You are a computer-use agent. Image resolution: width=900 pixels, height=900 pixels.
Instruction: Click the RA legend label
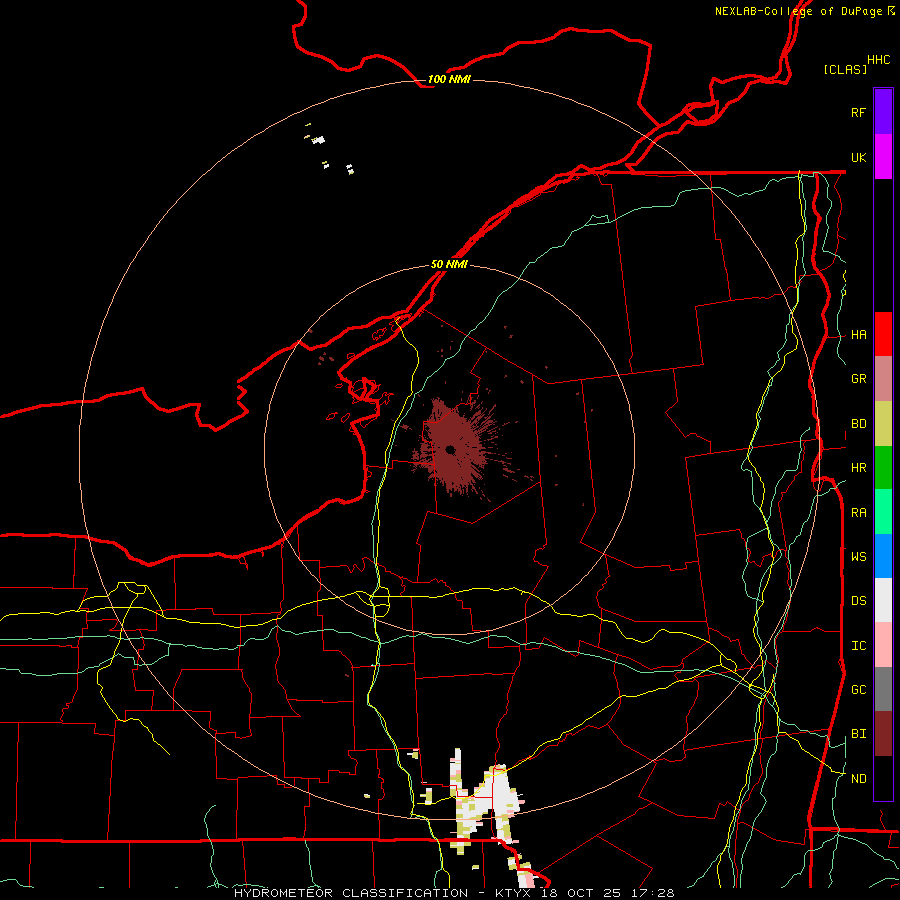[859, 513]
